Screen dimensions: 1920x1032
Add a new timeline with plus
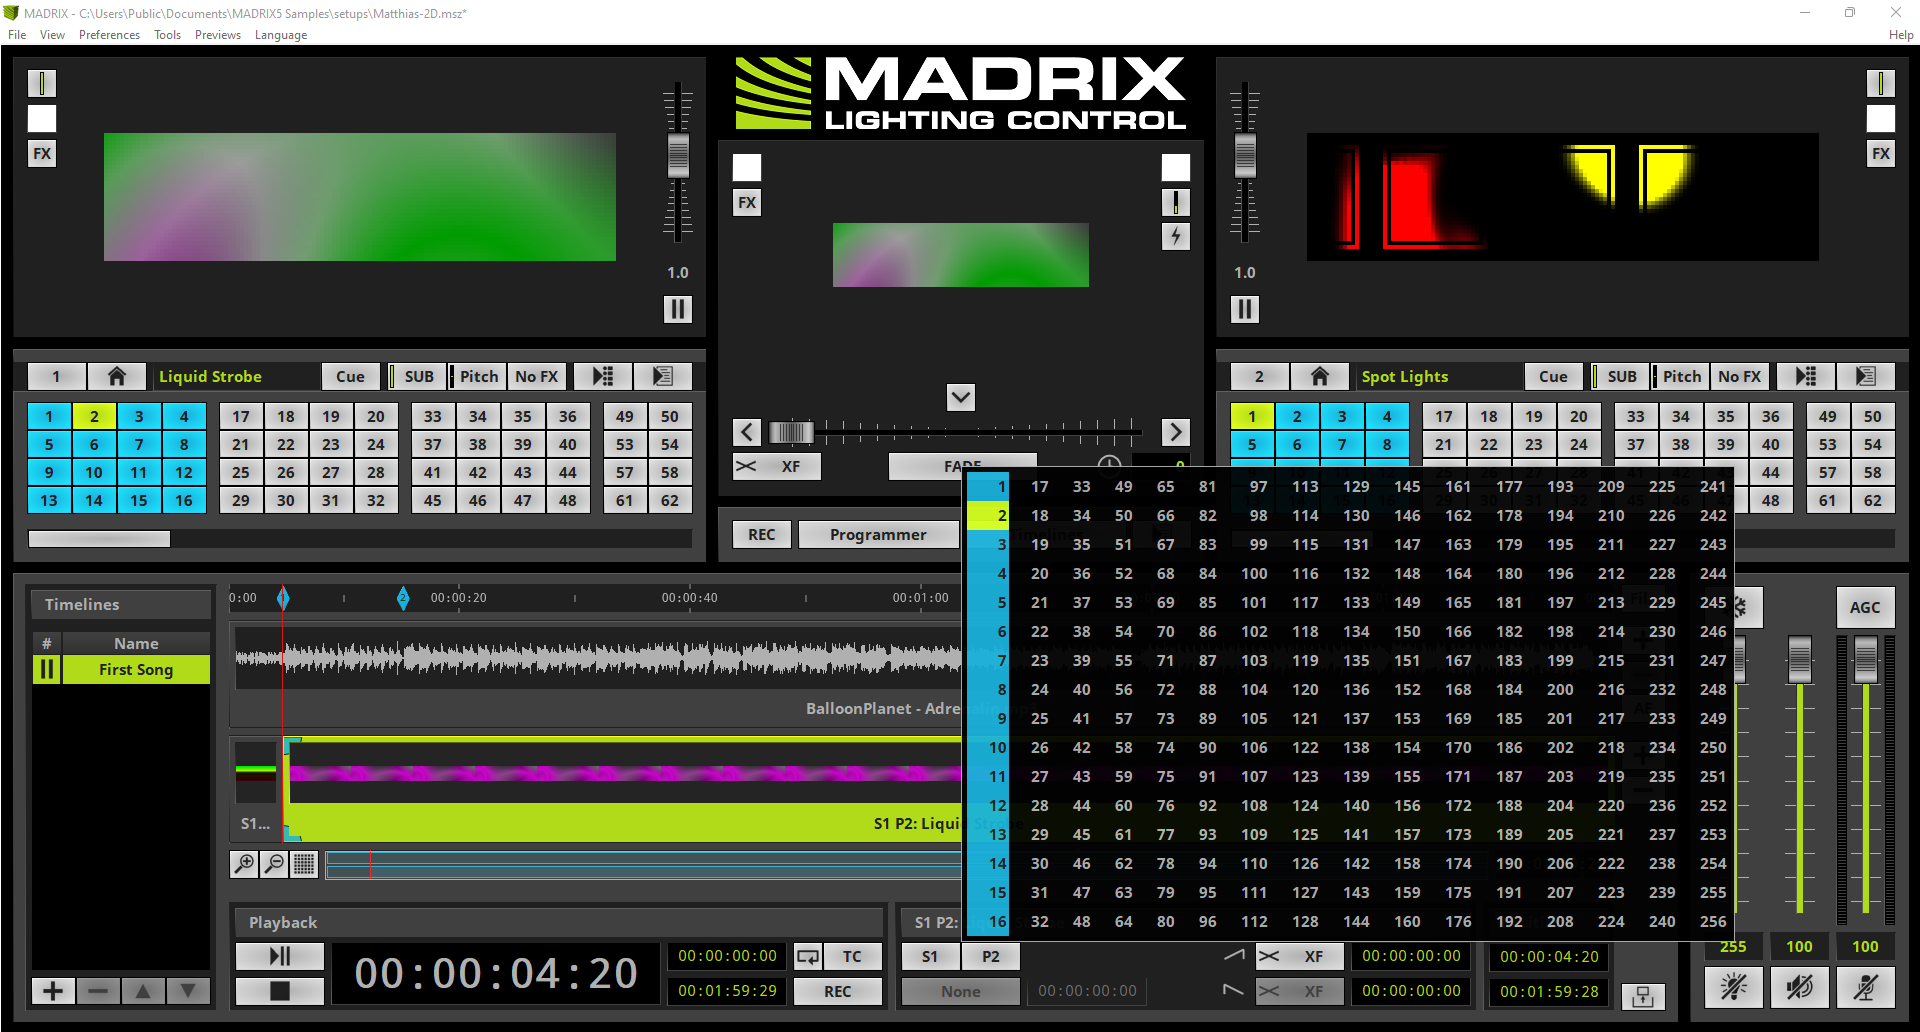53,991
